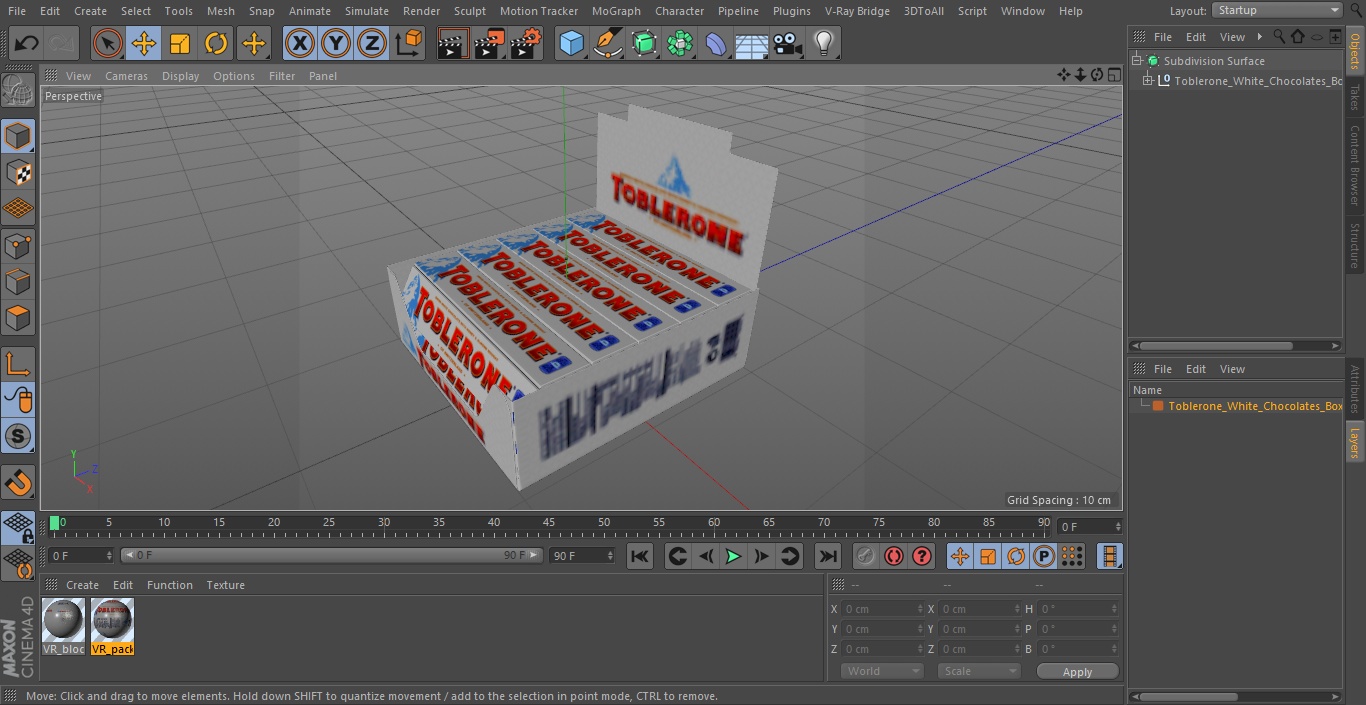Select the VR_pack material thumbnail
Screen dimensions: 1366x705
click(x=112, y=627)
